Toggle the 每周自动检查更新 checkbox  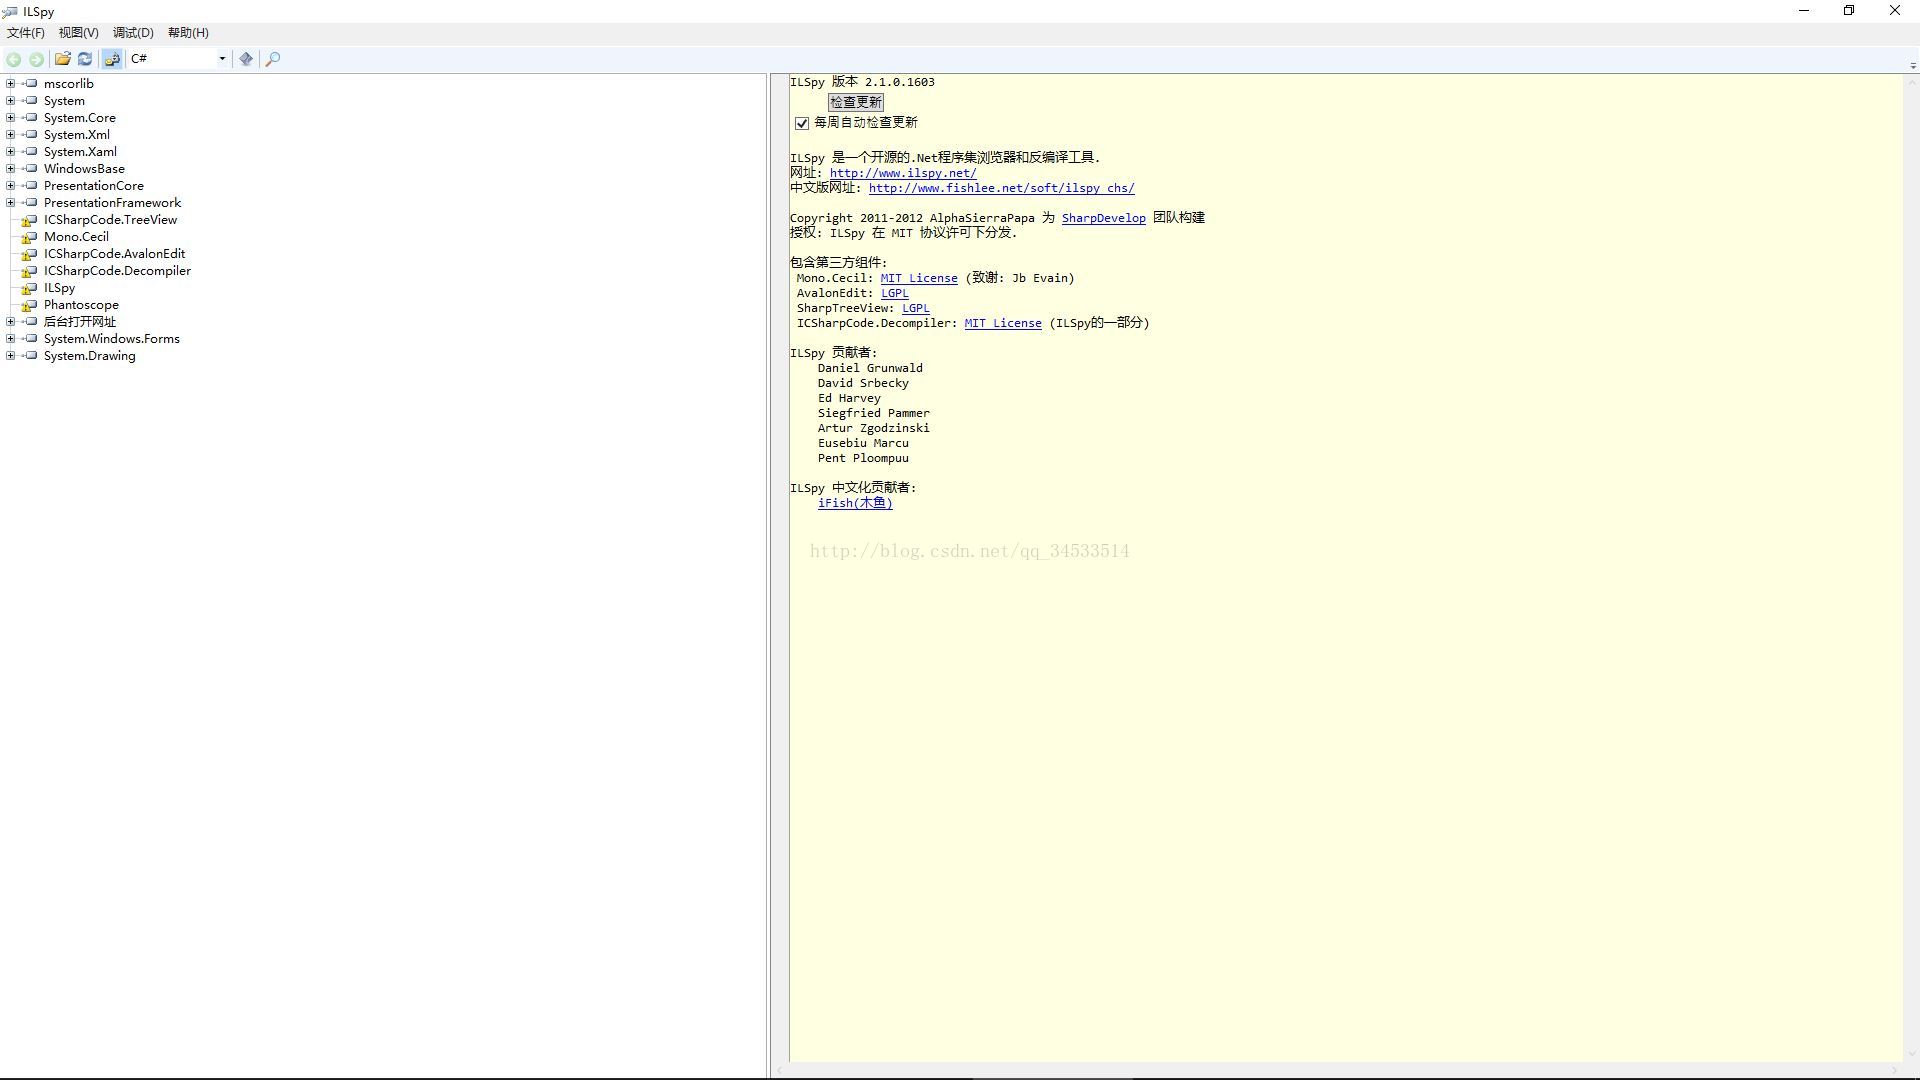802,123
